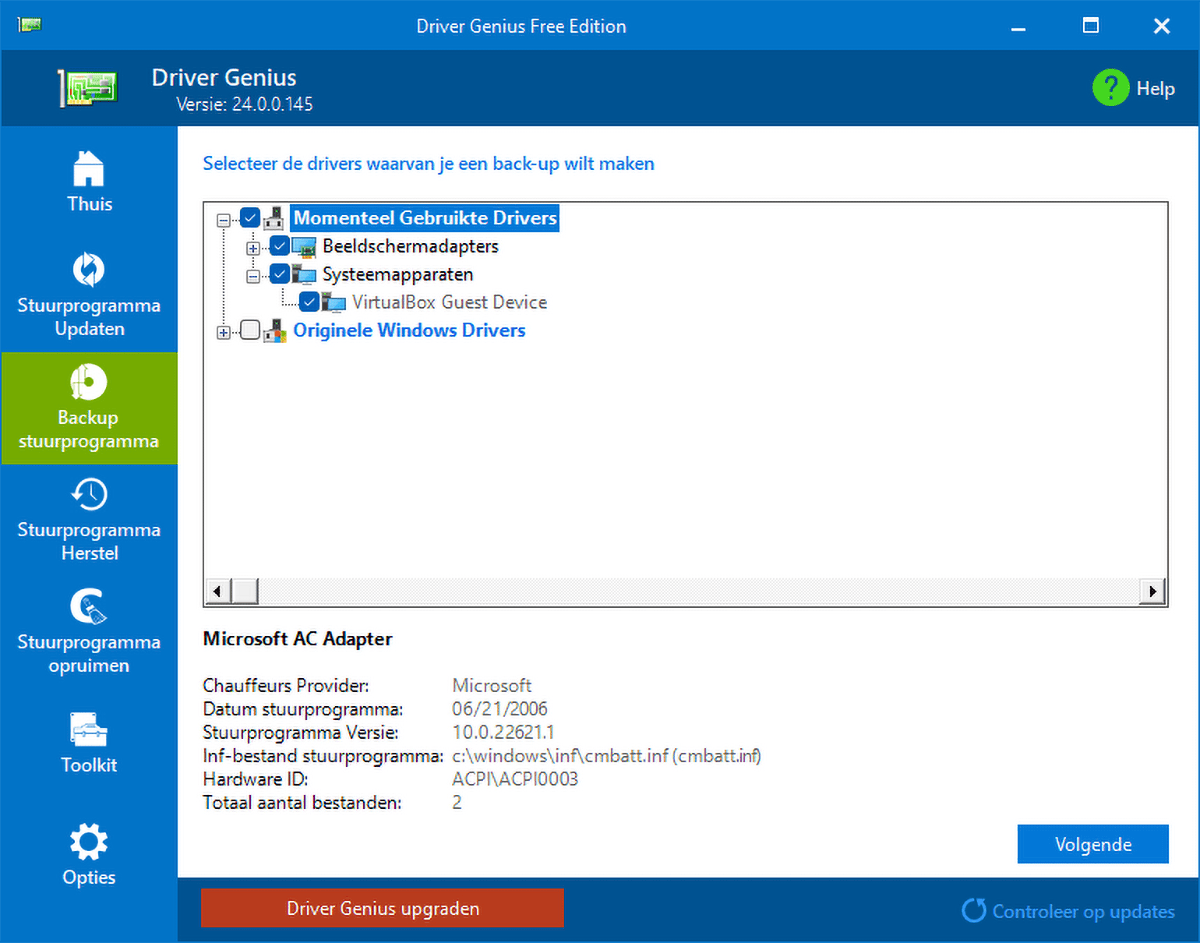This screenshot has width=1200, height=943.
Task: Open the Opties gear icon
Action: tap(89, 842)
